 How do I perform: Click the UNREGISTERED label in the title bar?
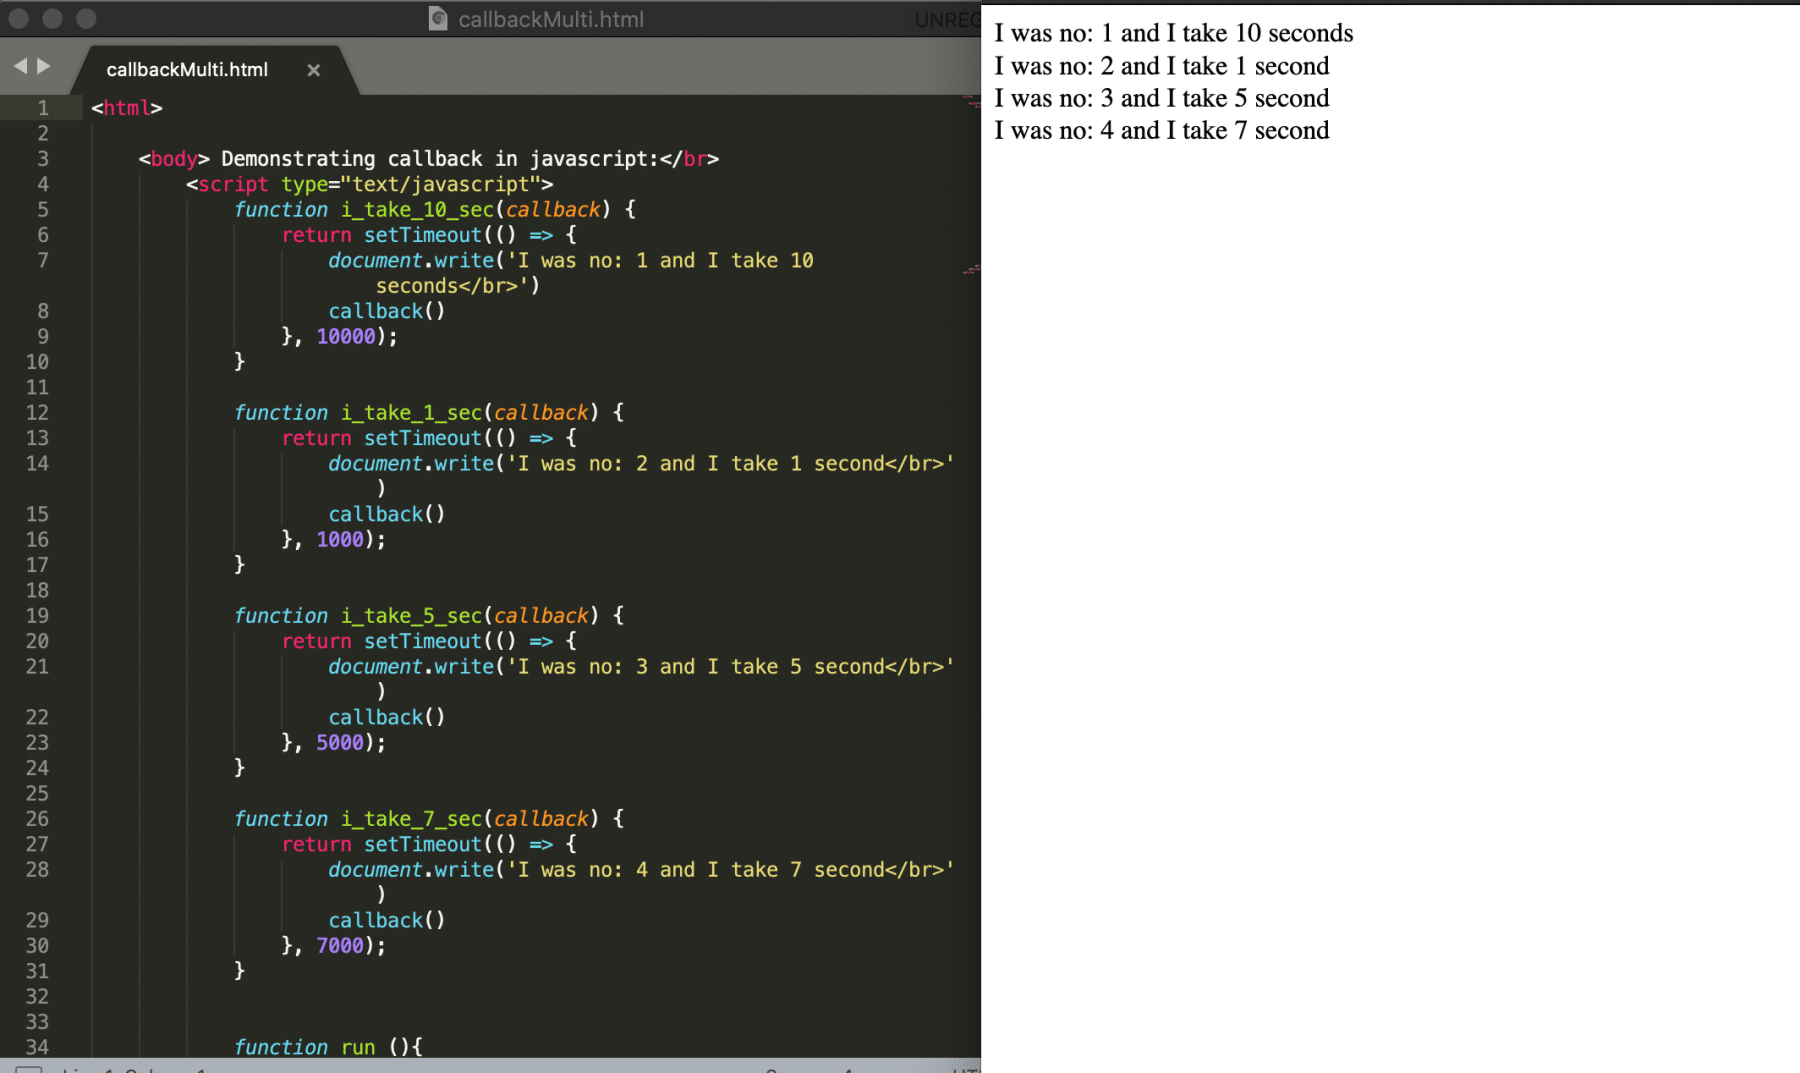click(x=946, y=20)
